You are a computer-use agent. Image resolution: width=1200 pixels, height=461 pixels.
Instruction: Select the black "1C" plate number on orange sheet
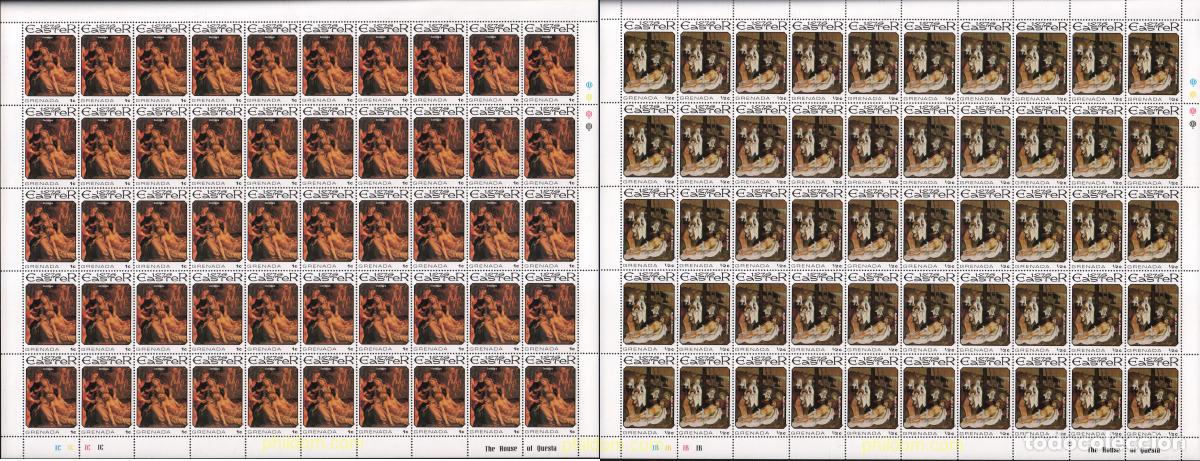click(100, 448)
